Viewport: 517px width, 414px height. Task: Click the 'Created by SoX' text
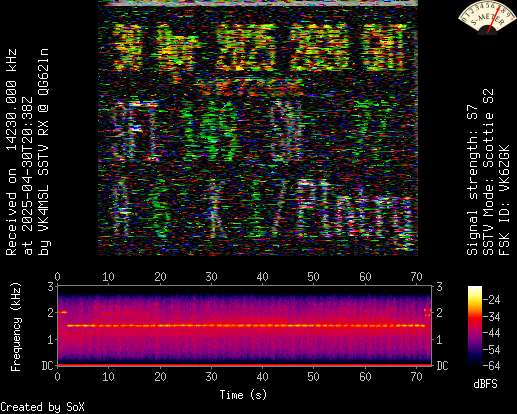point(42,407)
